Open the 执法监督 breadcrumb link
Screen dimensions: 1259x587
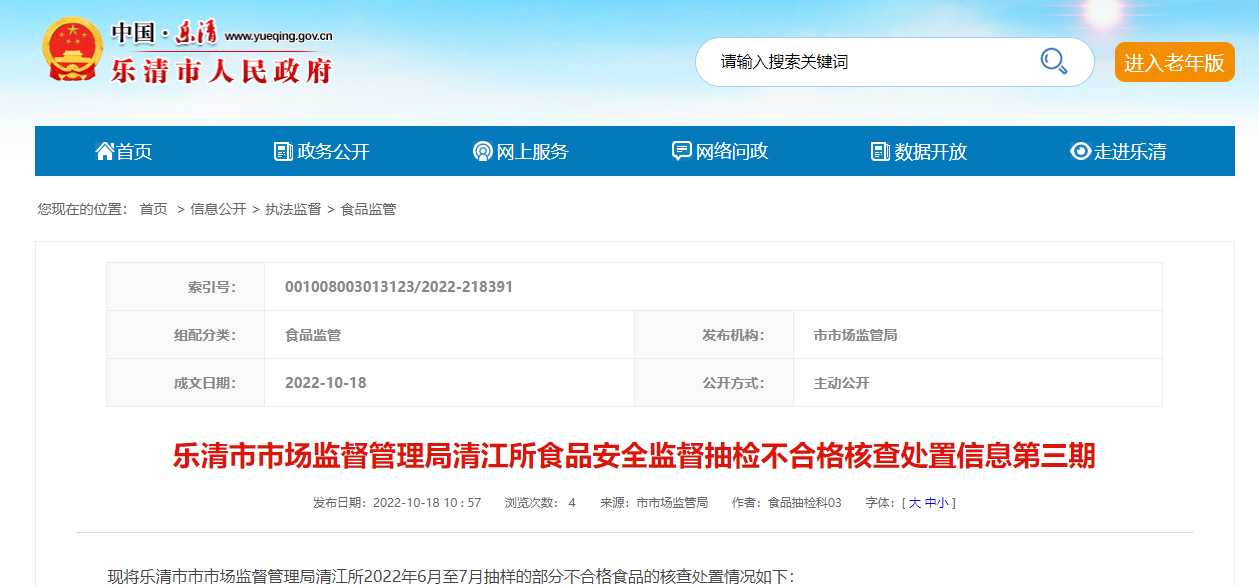[293, 209]
